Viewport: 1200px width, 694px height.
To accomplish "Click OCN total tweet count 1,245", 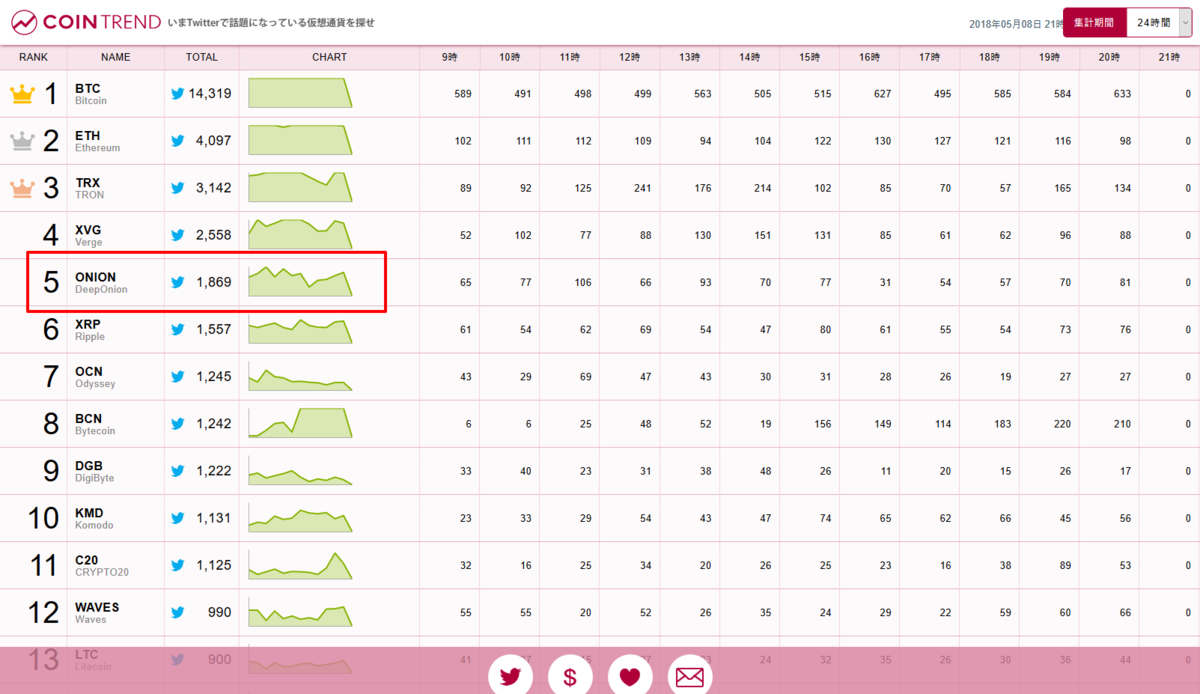I will pos(213,377).
